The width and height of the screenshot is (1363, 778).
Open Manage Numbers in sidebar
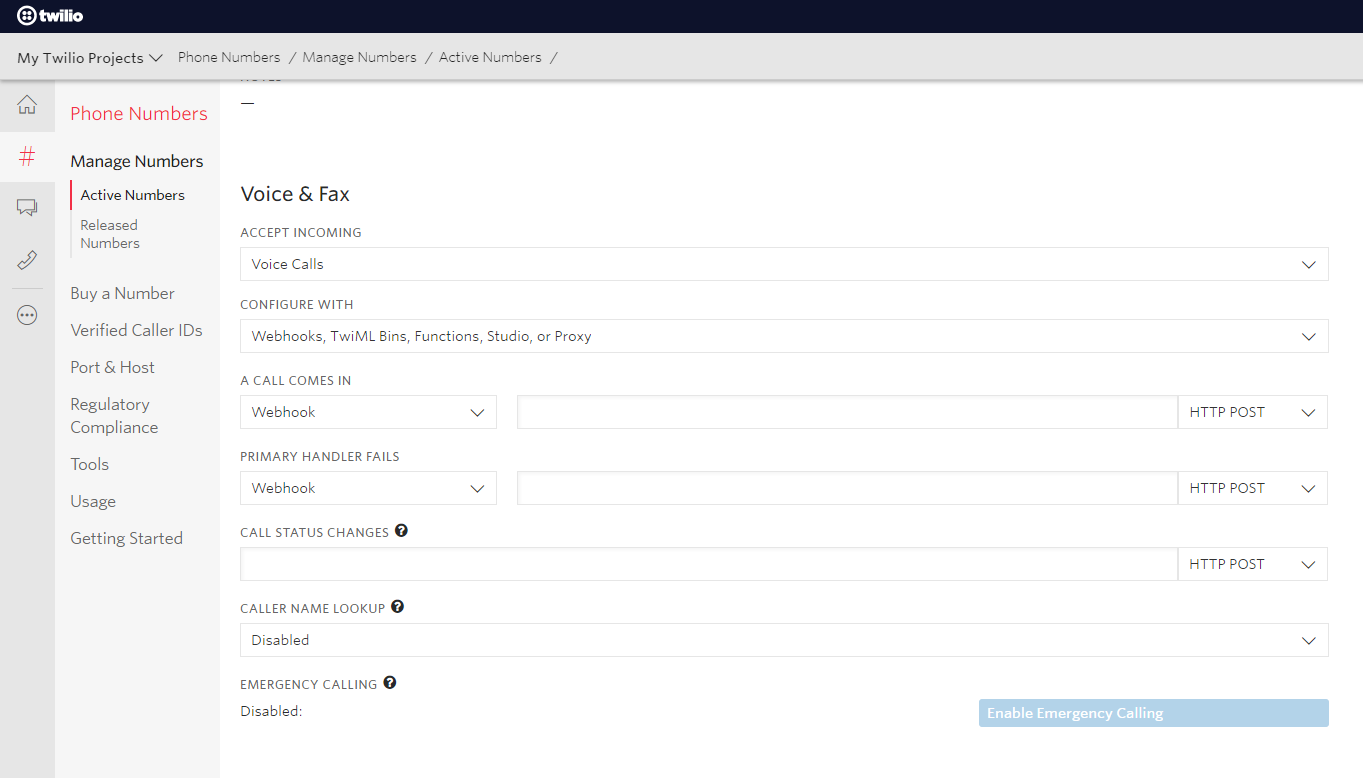click(x=137, y=161)
